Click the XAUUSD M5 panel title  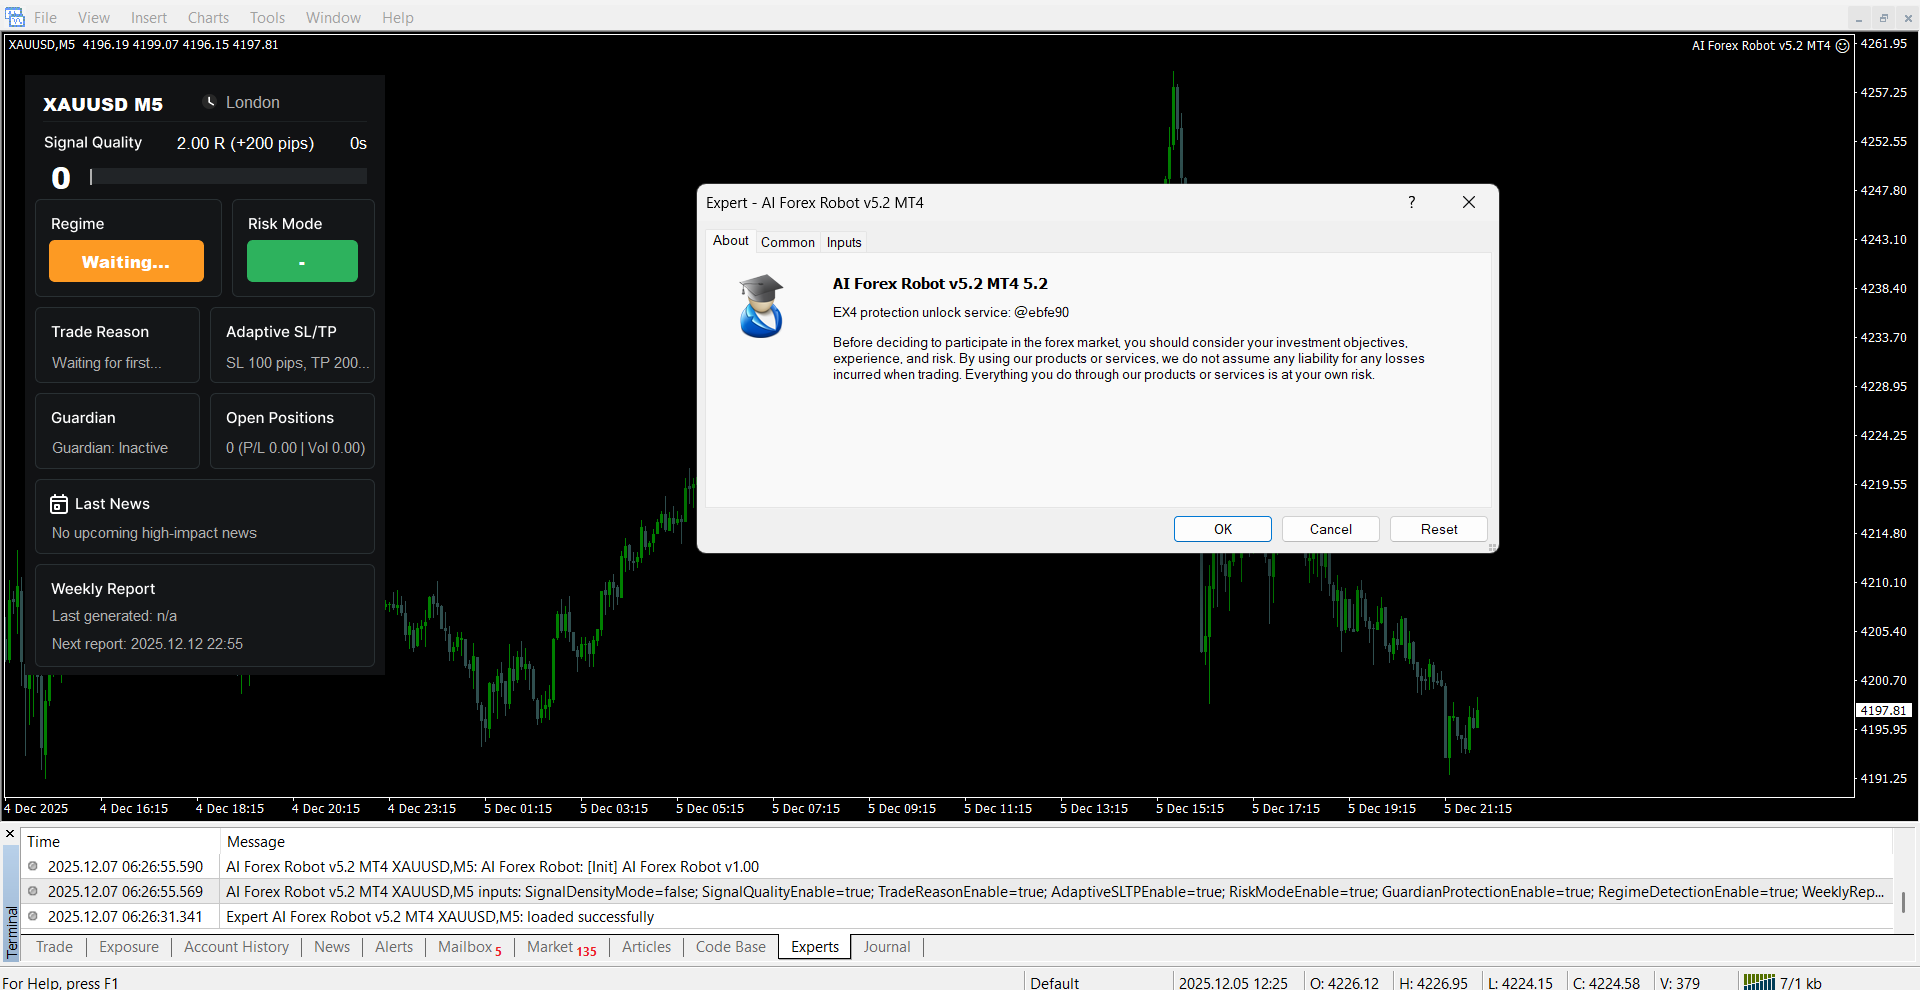point(103,104)
